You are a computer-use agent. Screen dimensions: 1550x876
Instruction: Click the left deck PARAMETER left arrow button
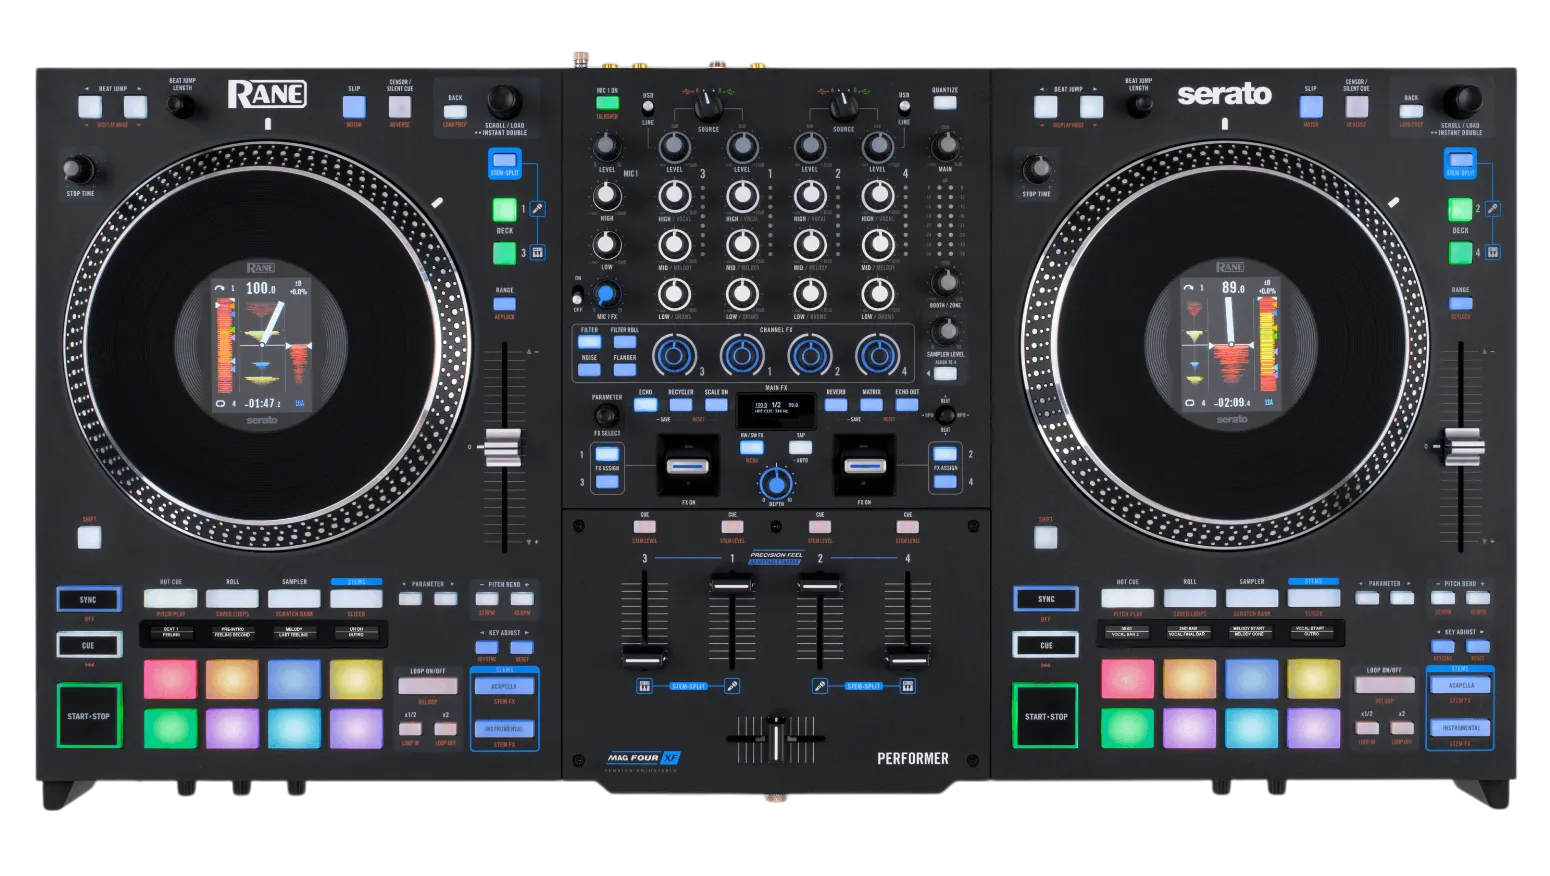pyautogui.click(x=410, y=598)
